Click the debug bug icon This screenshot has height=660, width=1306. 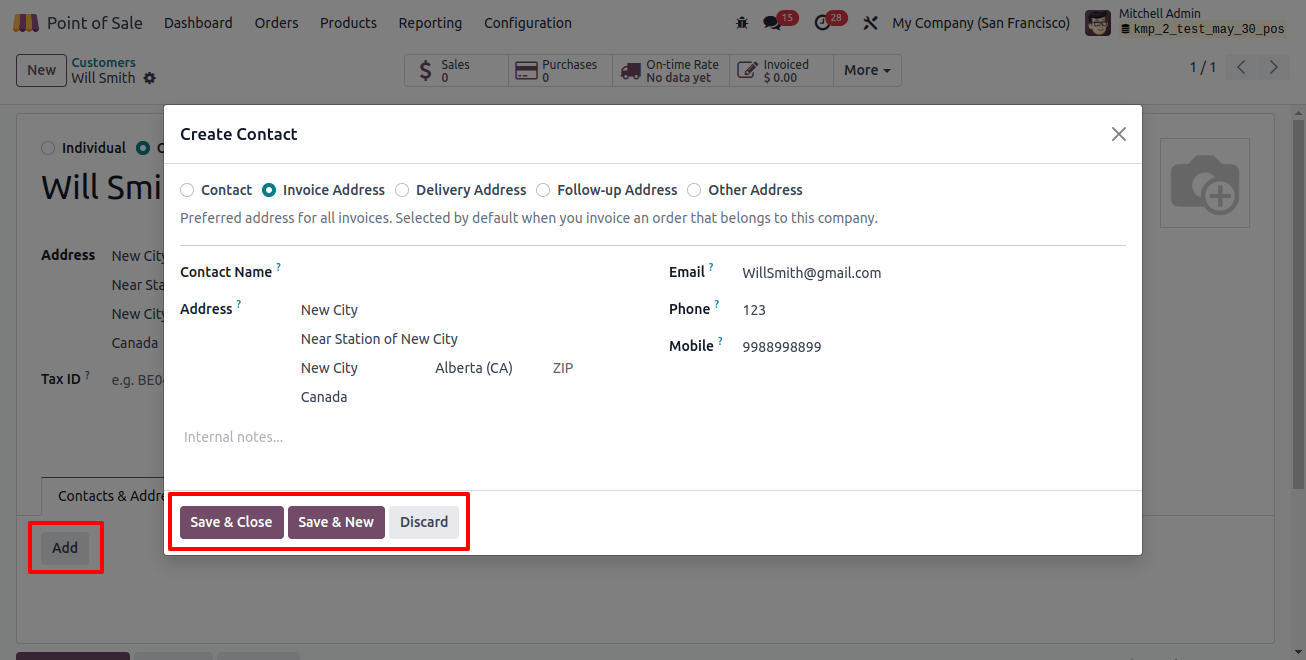pos(741,22)
